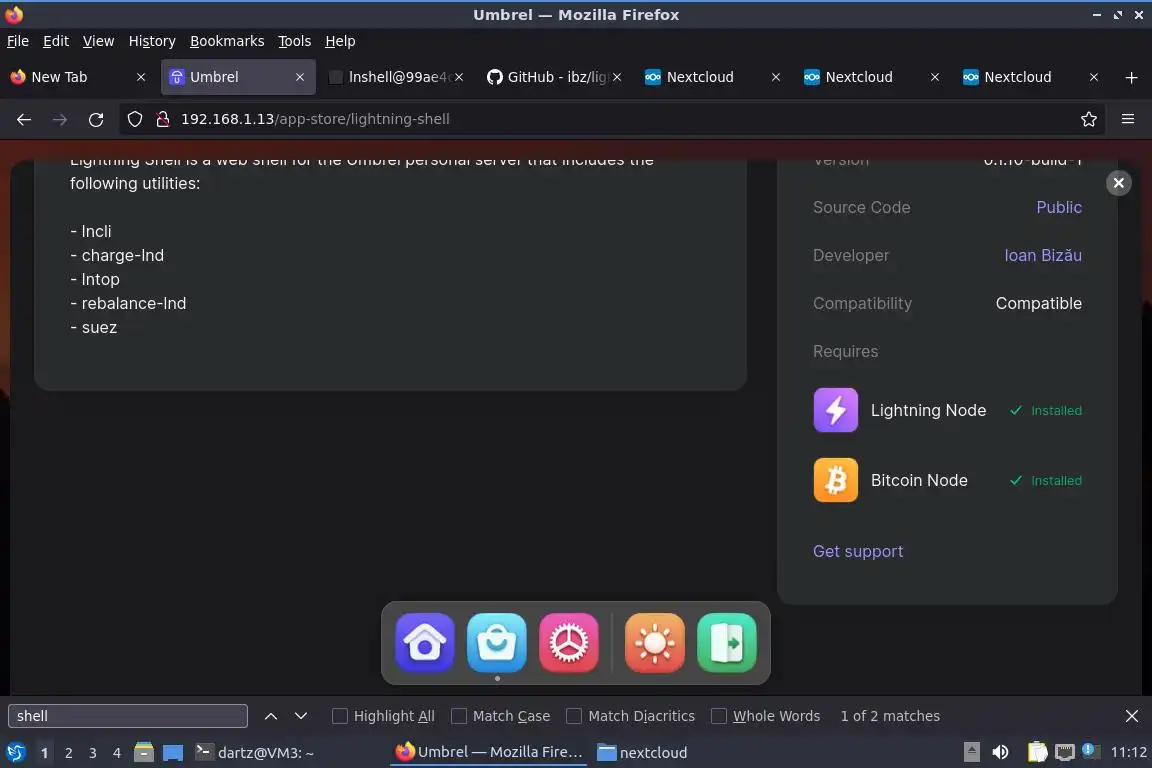Click the file manager taskbar launcher icon

pos(144,752)
